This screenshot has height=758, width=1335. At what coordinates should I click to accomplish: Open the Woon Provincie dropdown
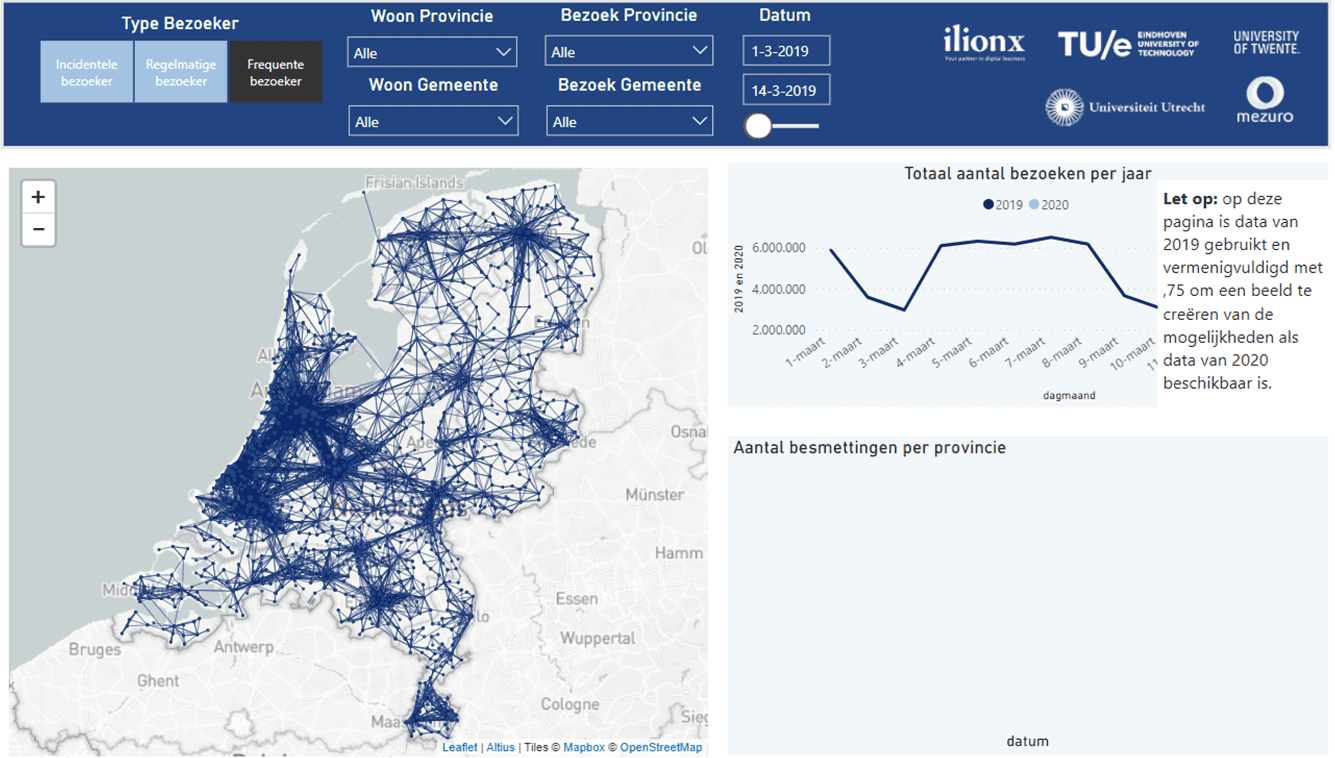[432, 52]
